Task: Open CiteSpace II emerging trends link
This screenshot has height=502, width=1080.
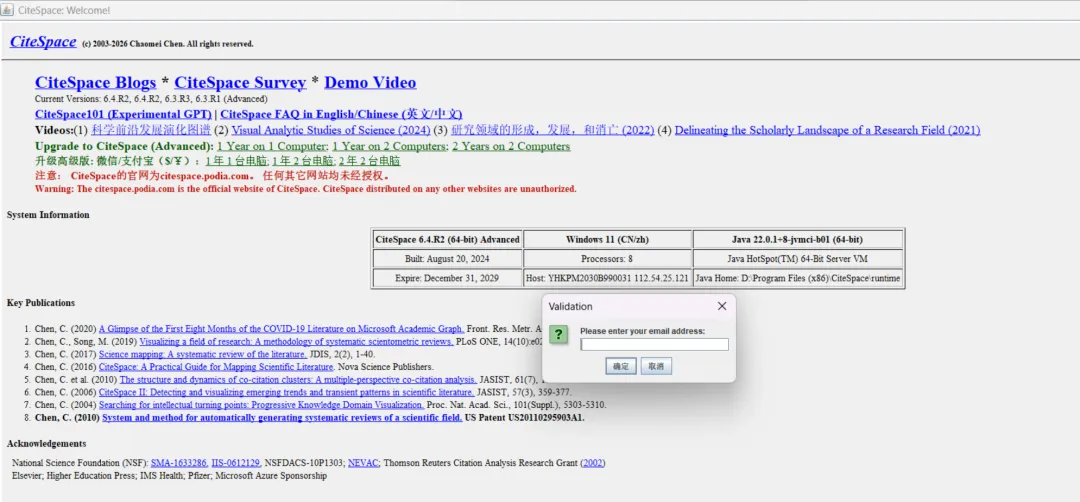Action: [x=287, y=393]
